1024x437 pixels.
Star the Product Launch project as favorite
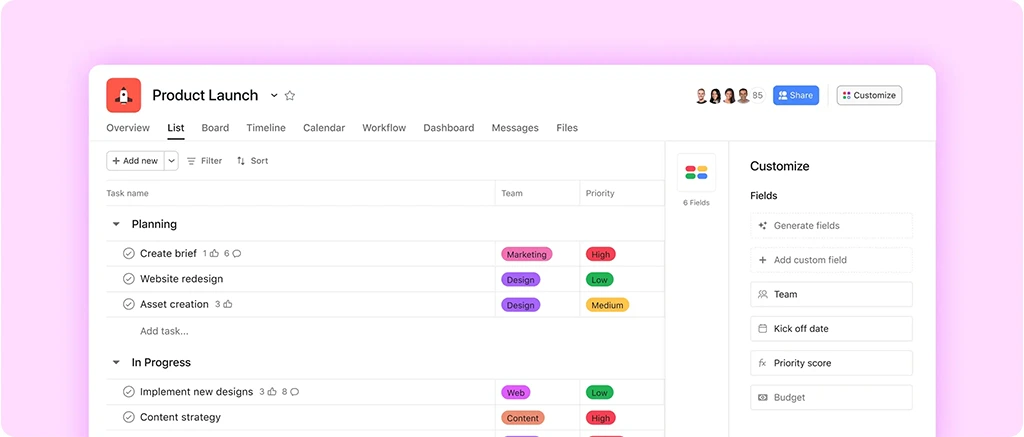(x=290, y=96)
